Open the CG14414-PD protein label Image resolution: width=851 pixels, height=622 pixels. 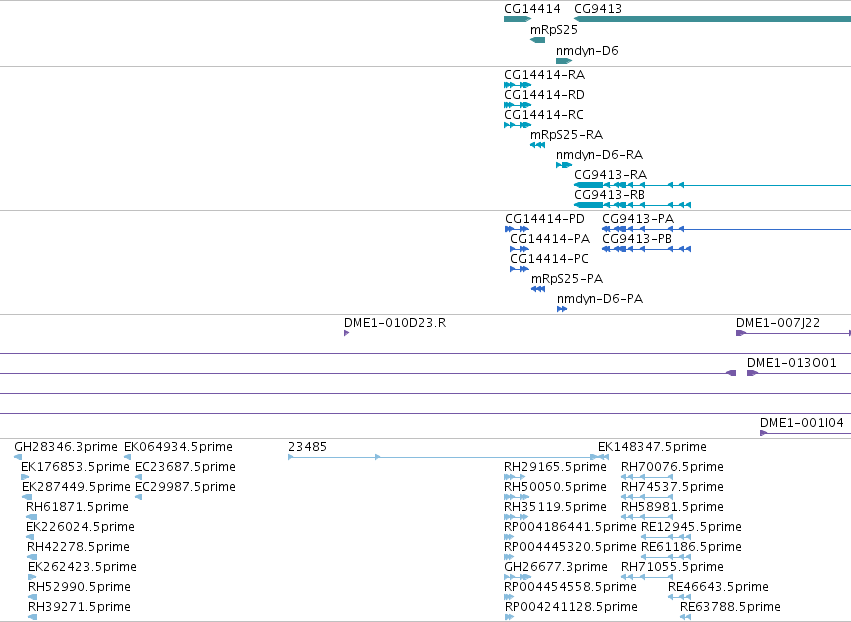point(545,219)
